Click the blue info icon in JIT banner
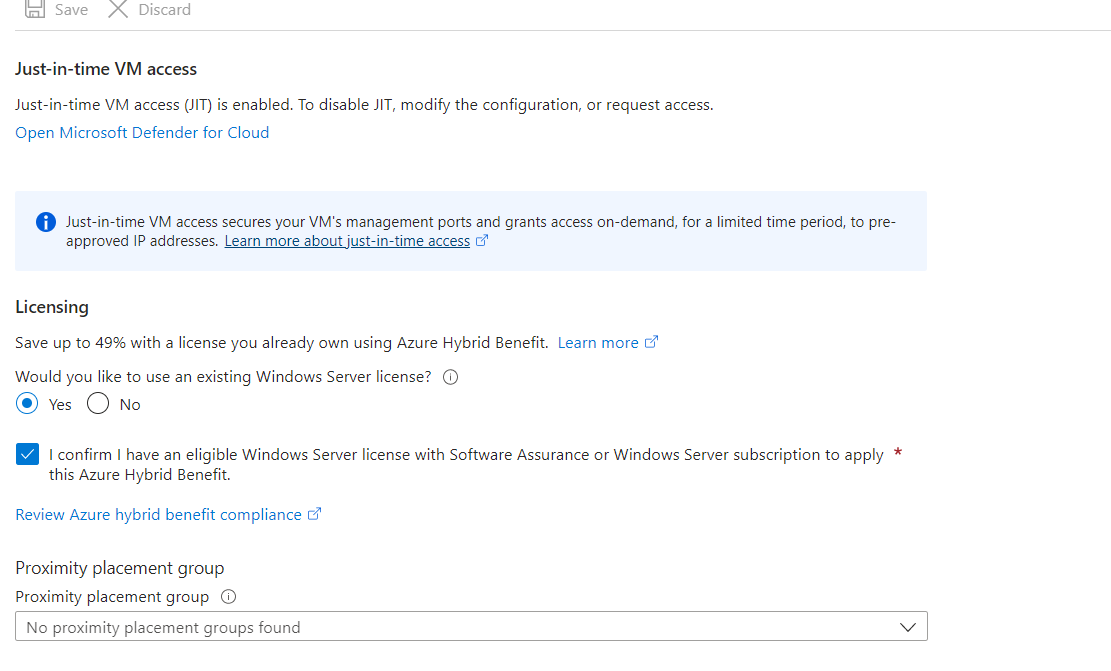Image resolution: width=1111 pixels, height=671 pixels. [46, 222]
